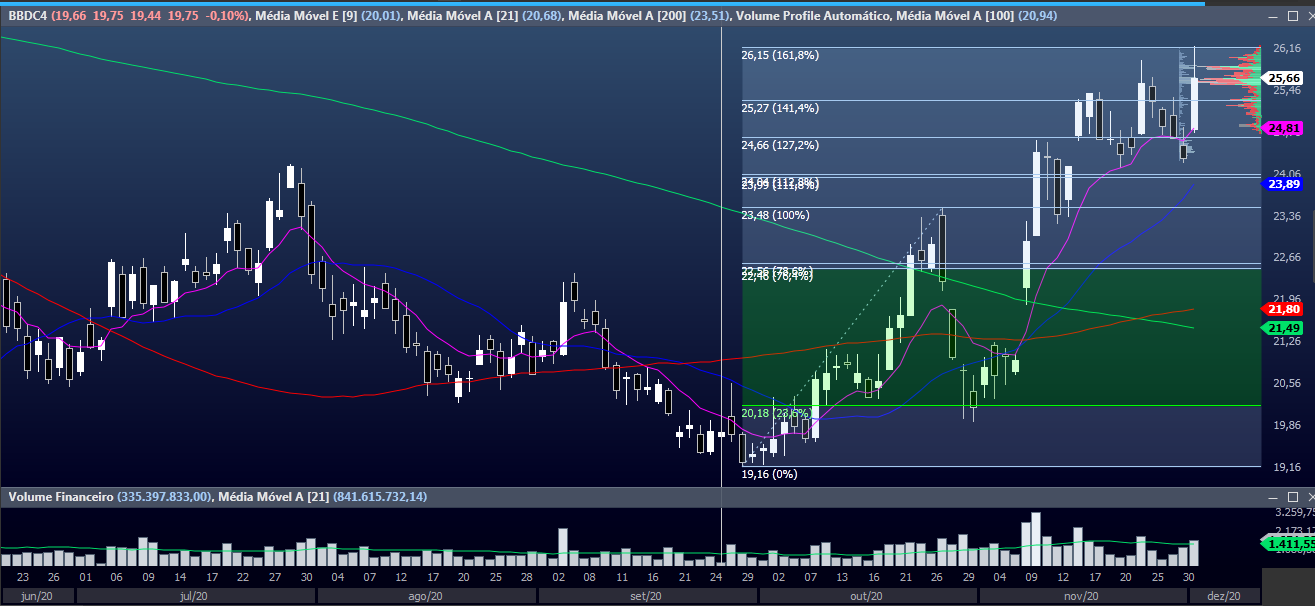Image resolution: width=1315 pixels, height=606 pixels.
Task: Click the green 1.411,55 volume average tag
Action: point(1288,543)
